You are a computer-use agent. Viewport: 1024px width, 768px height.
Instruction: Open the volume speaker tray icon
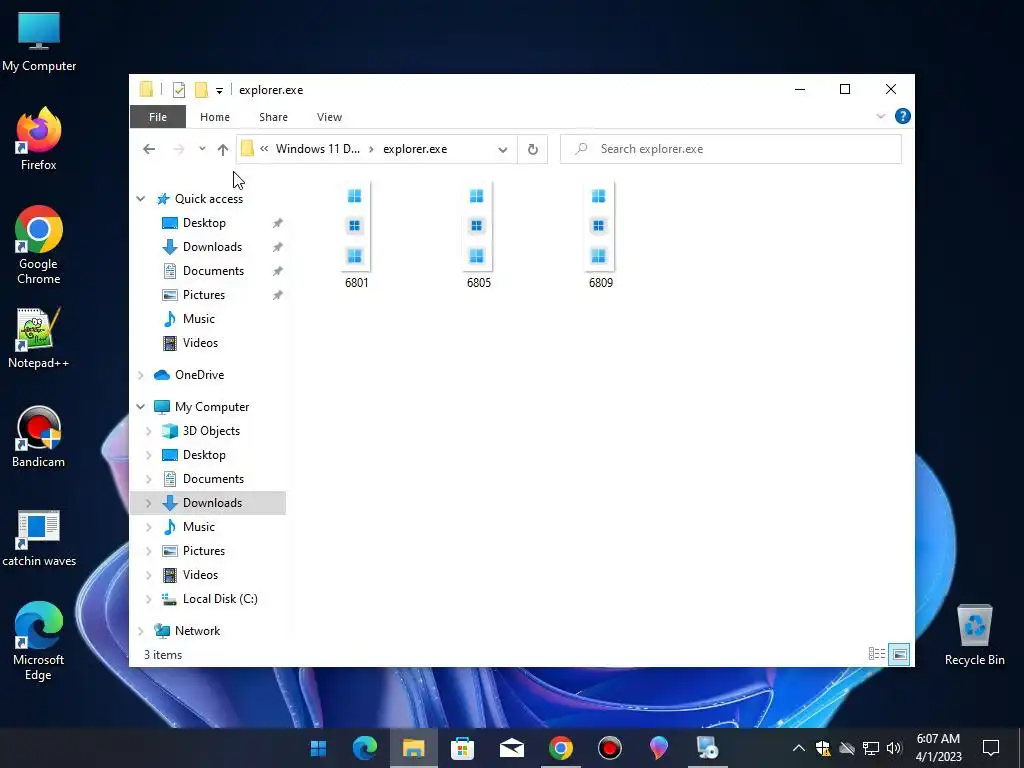[894, 748]
